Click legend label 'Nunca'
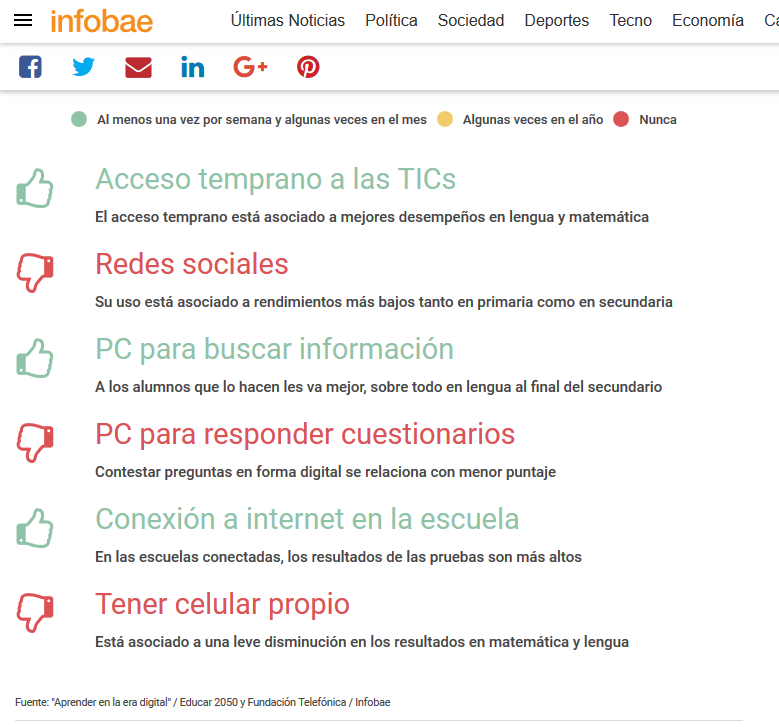Image resolution: width=779 pixels, height=727 pixels. (658, 120)
